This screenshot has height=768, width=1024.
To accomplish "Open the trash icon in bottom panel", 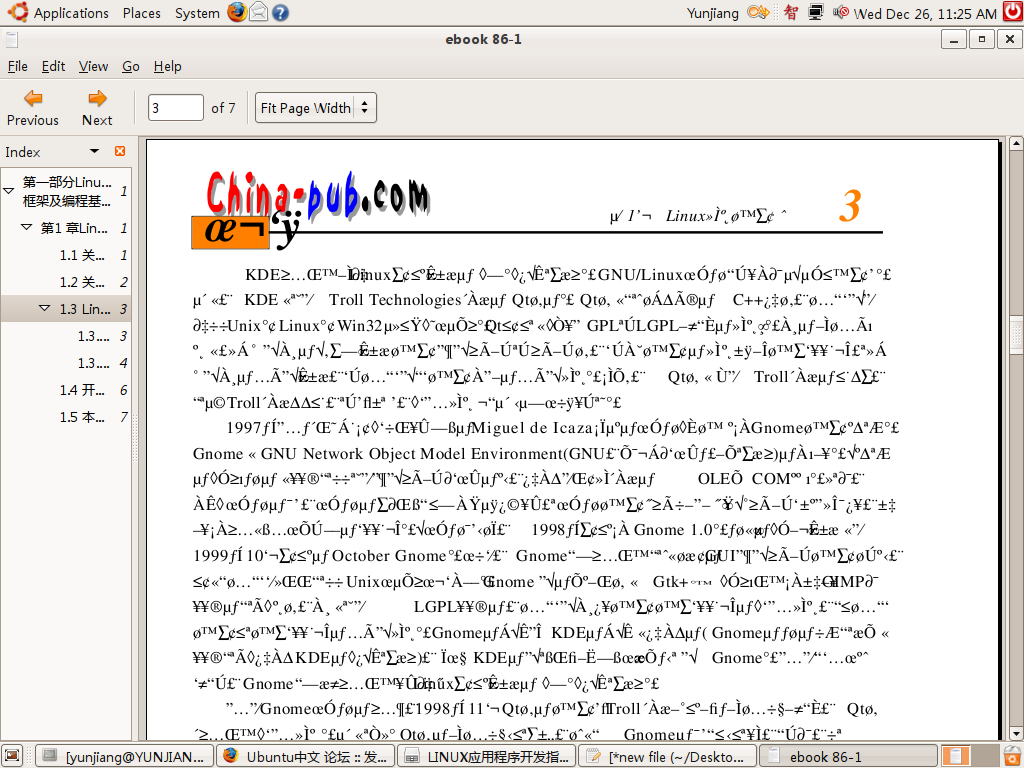I will pos(1012,756).
